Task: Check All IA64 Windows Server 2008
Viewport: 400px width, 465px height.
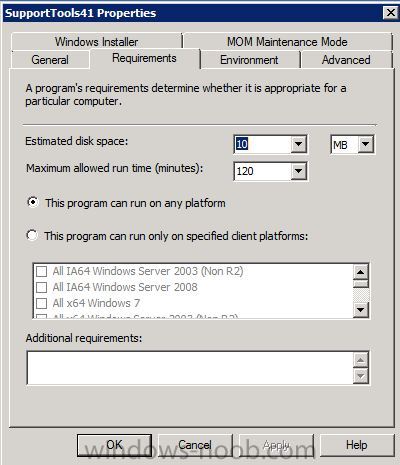Action: tap(42, 287)
